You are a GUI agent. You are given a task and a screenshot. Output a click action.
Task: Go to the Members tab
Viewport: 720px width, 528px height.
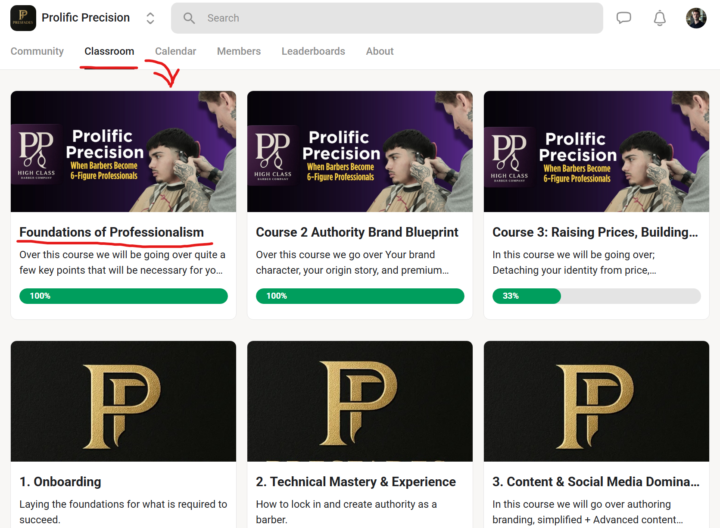[239, 51]
